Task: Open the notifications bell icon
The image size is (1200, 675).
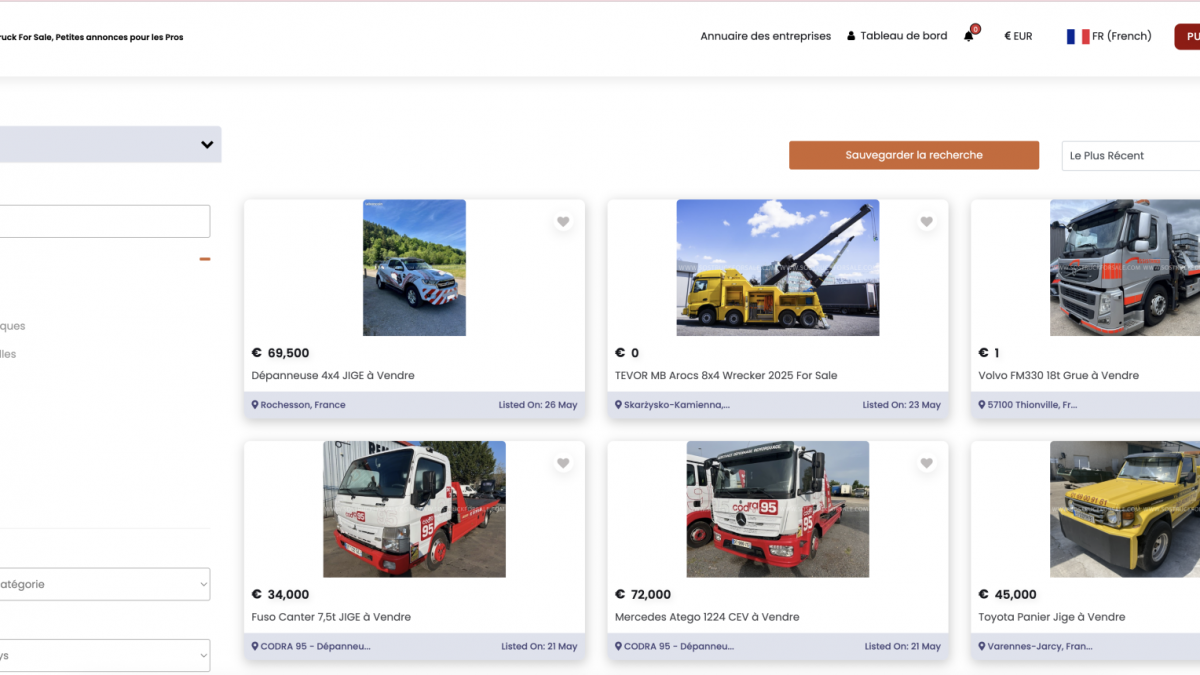Action: 968,36
